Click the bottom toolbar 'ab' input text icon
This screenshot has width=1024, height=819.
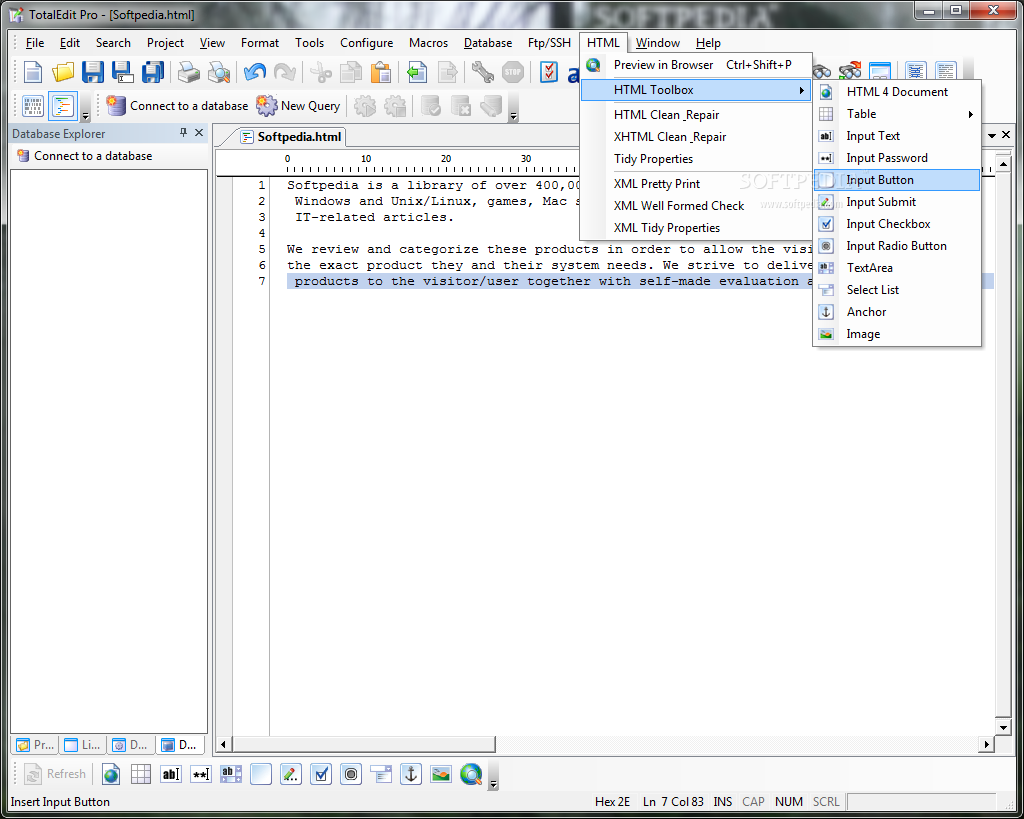170,775
